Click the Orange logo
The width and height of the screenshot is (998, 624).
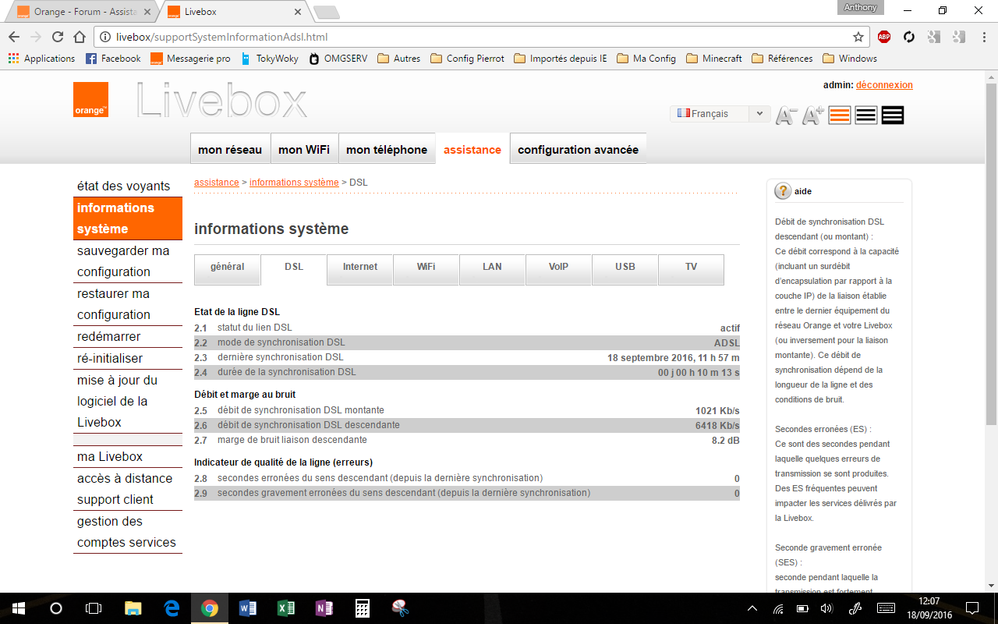[90, 99]
